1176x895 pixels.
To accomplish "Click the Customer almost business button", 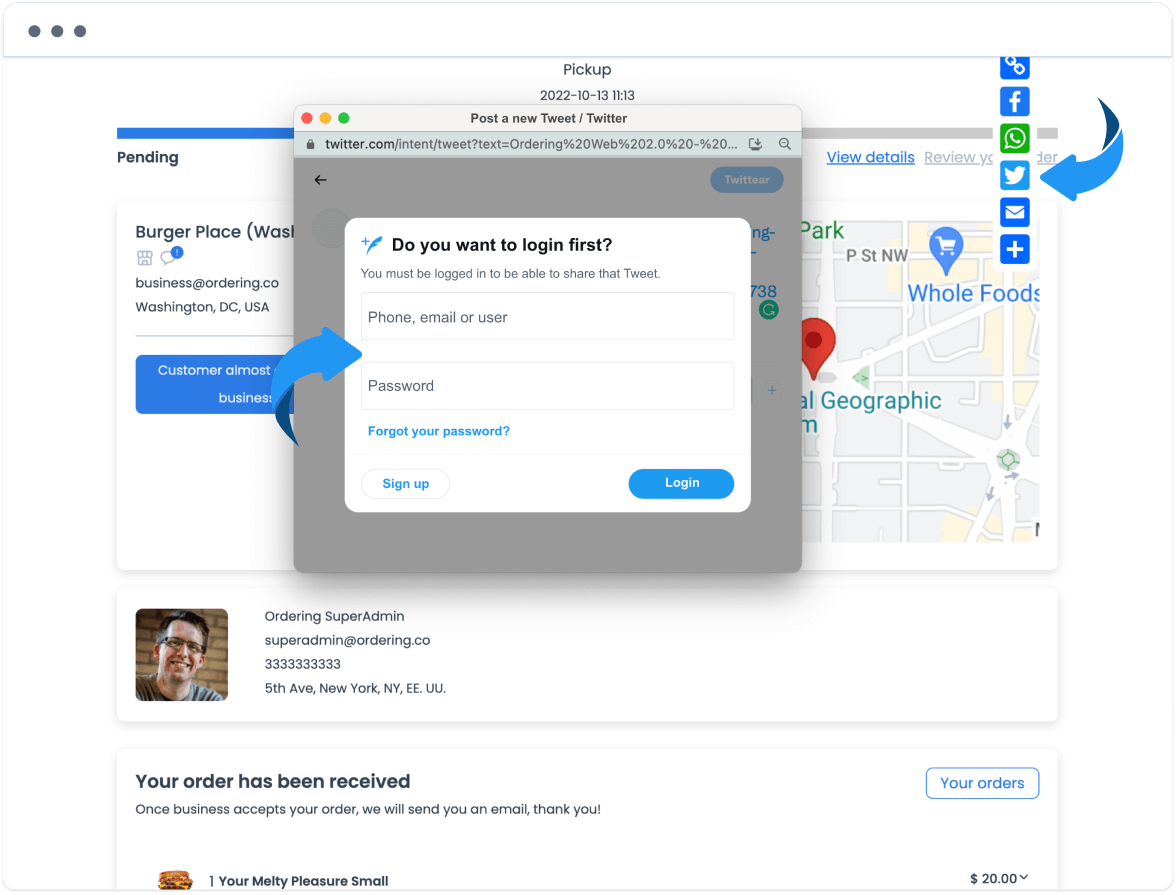I will coord(214,384).
